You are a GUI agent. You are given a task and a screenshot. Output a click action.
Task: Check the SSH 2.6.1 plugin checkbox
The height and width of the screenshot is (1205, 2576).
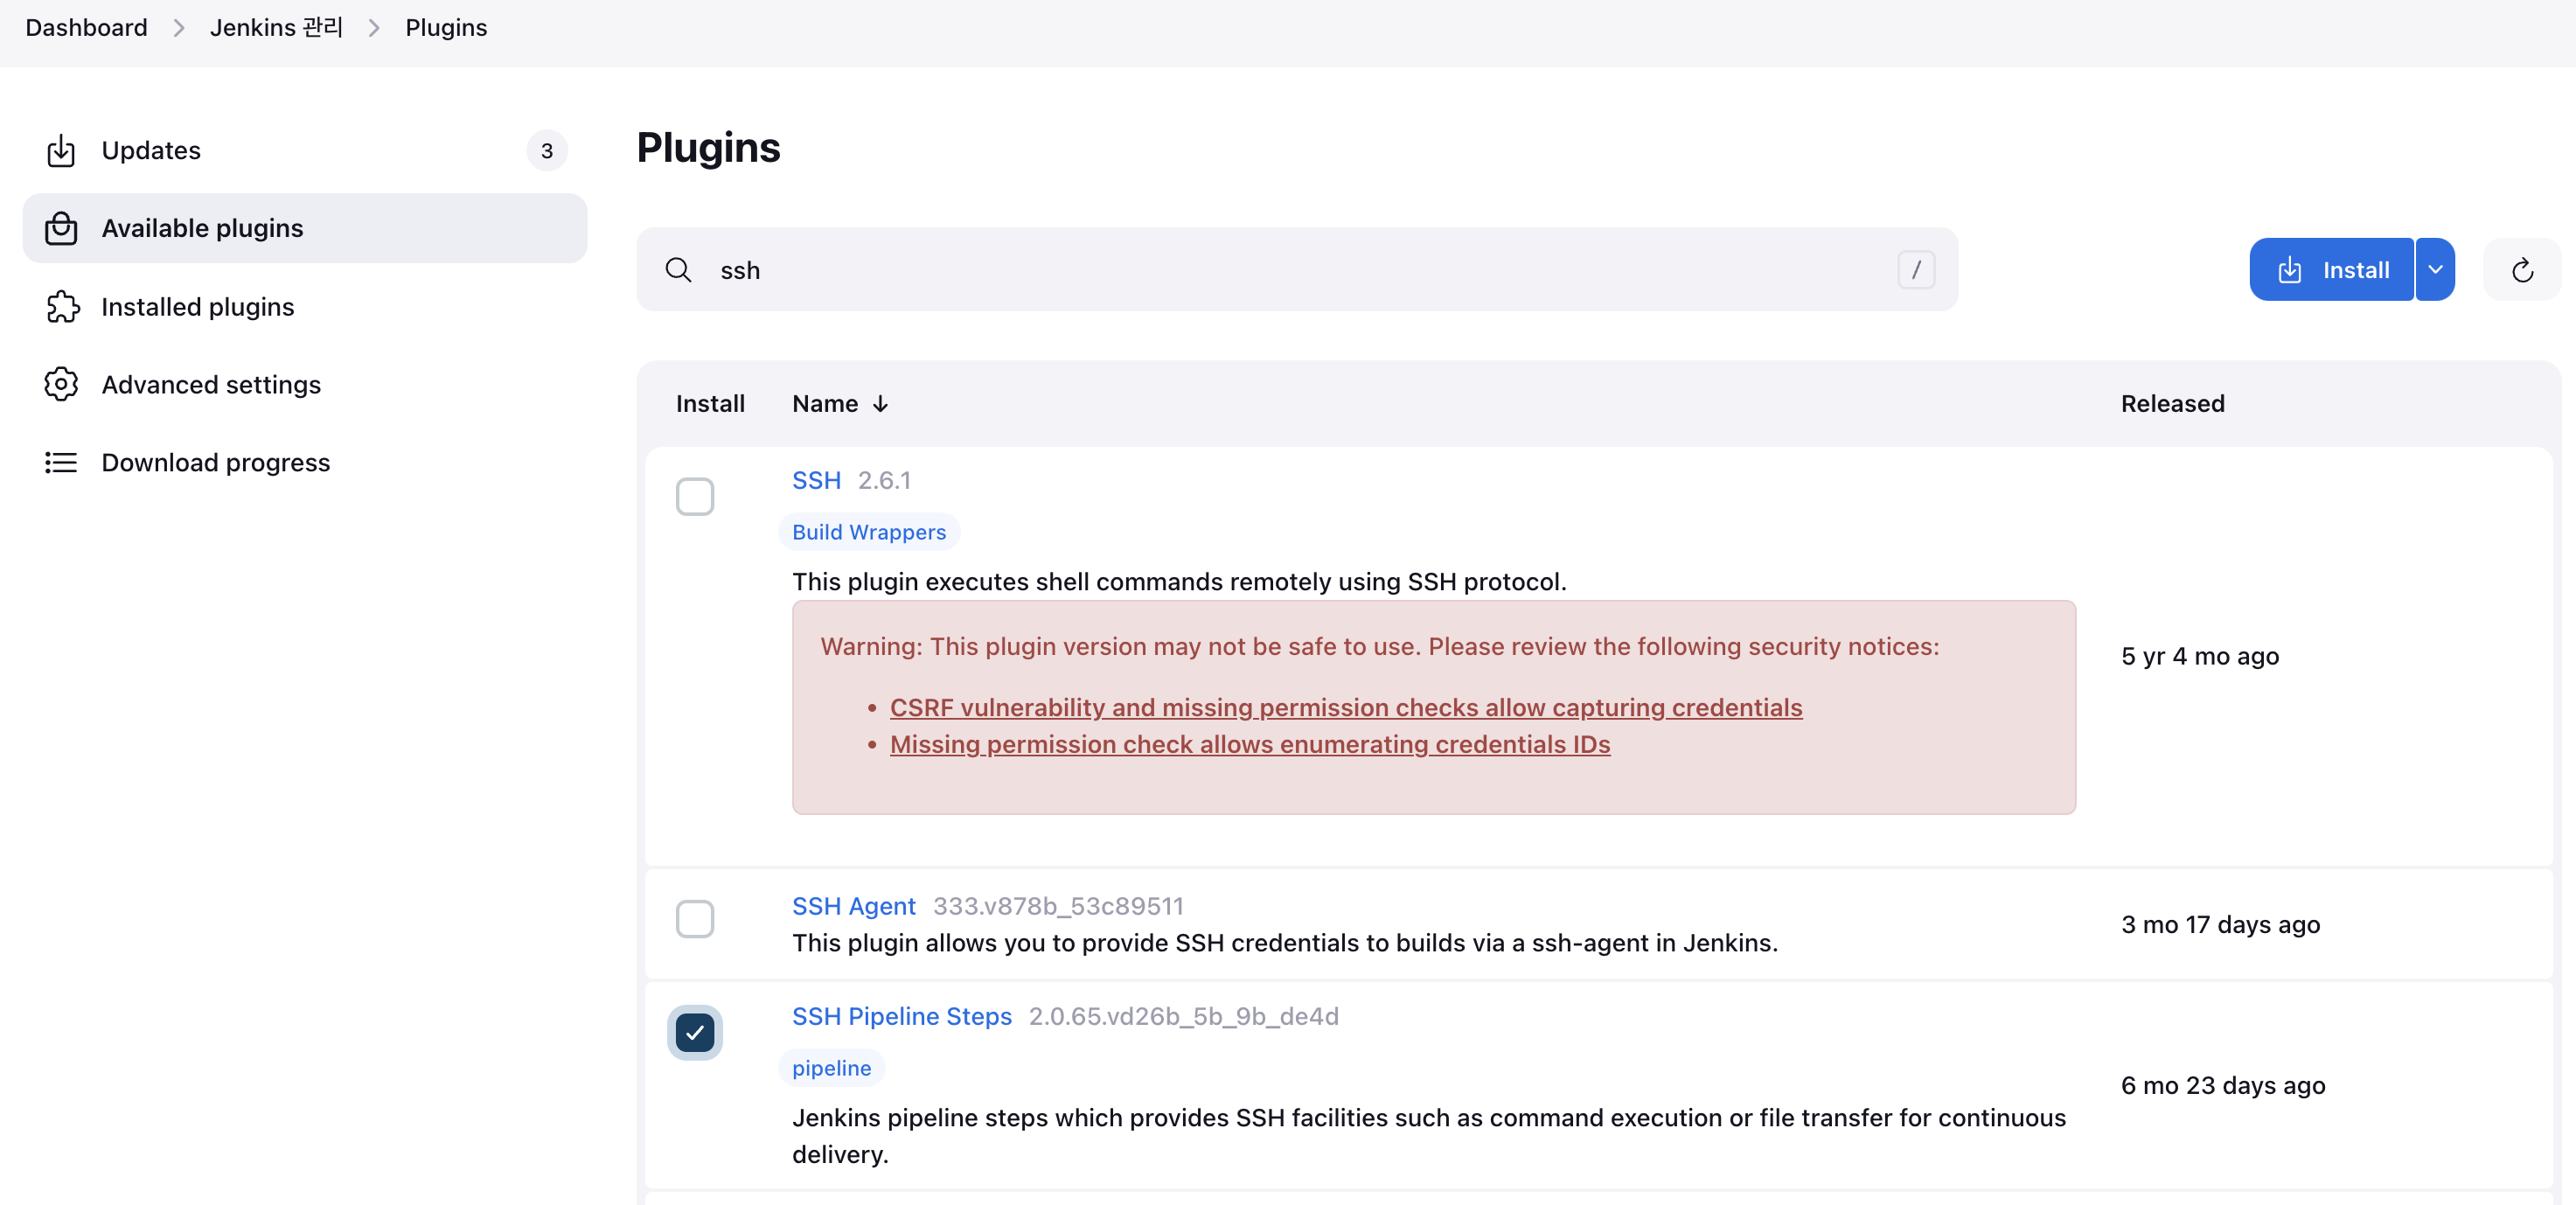coord(694,497)
